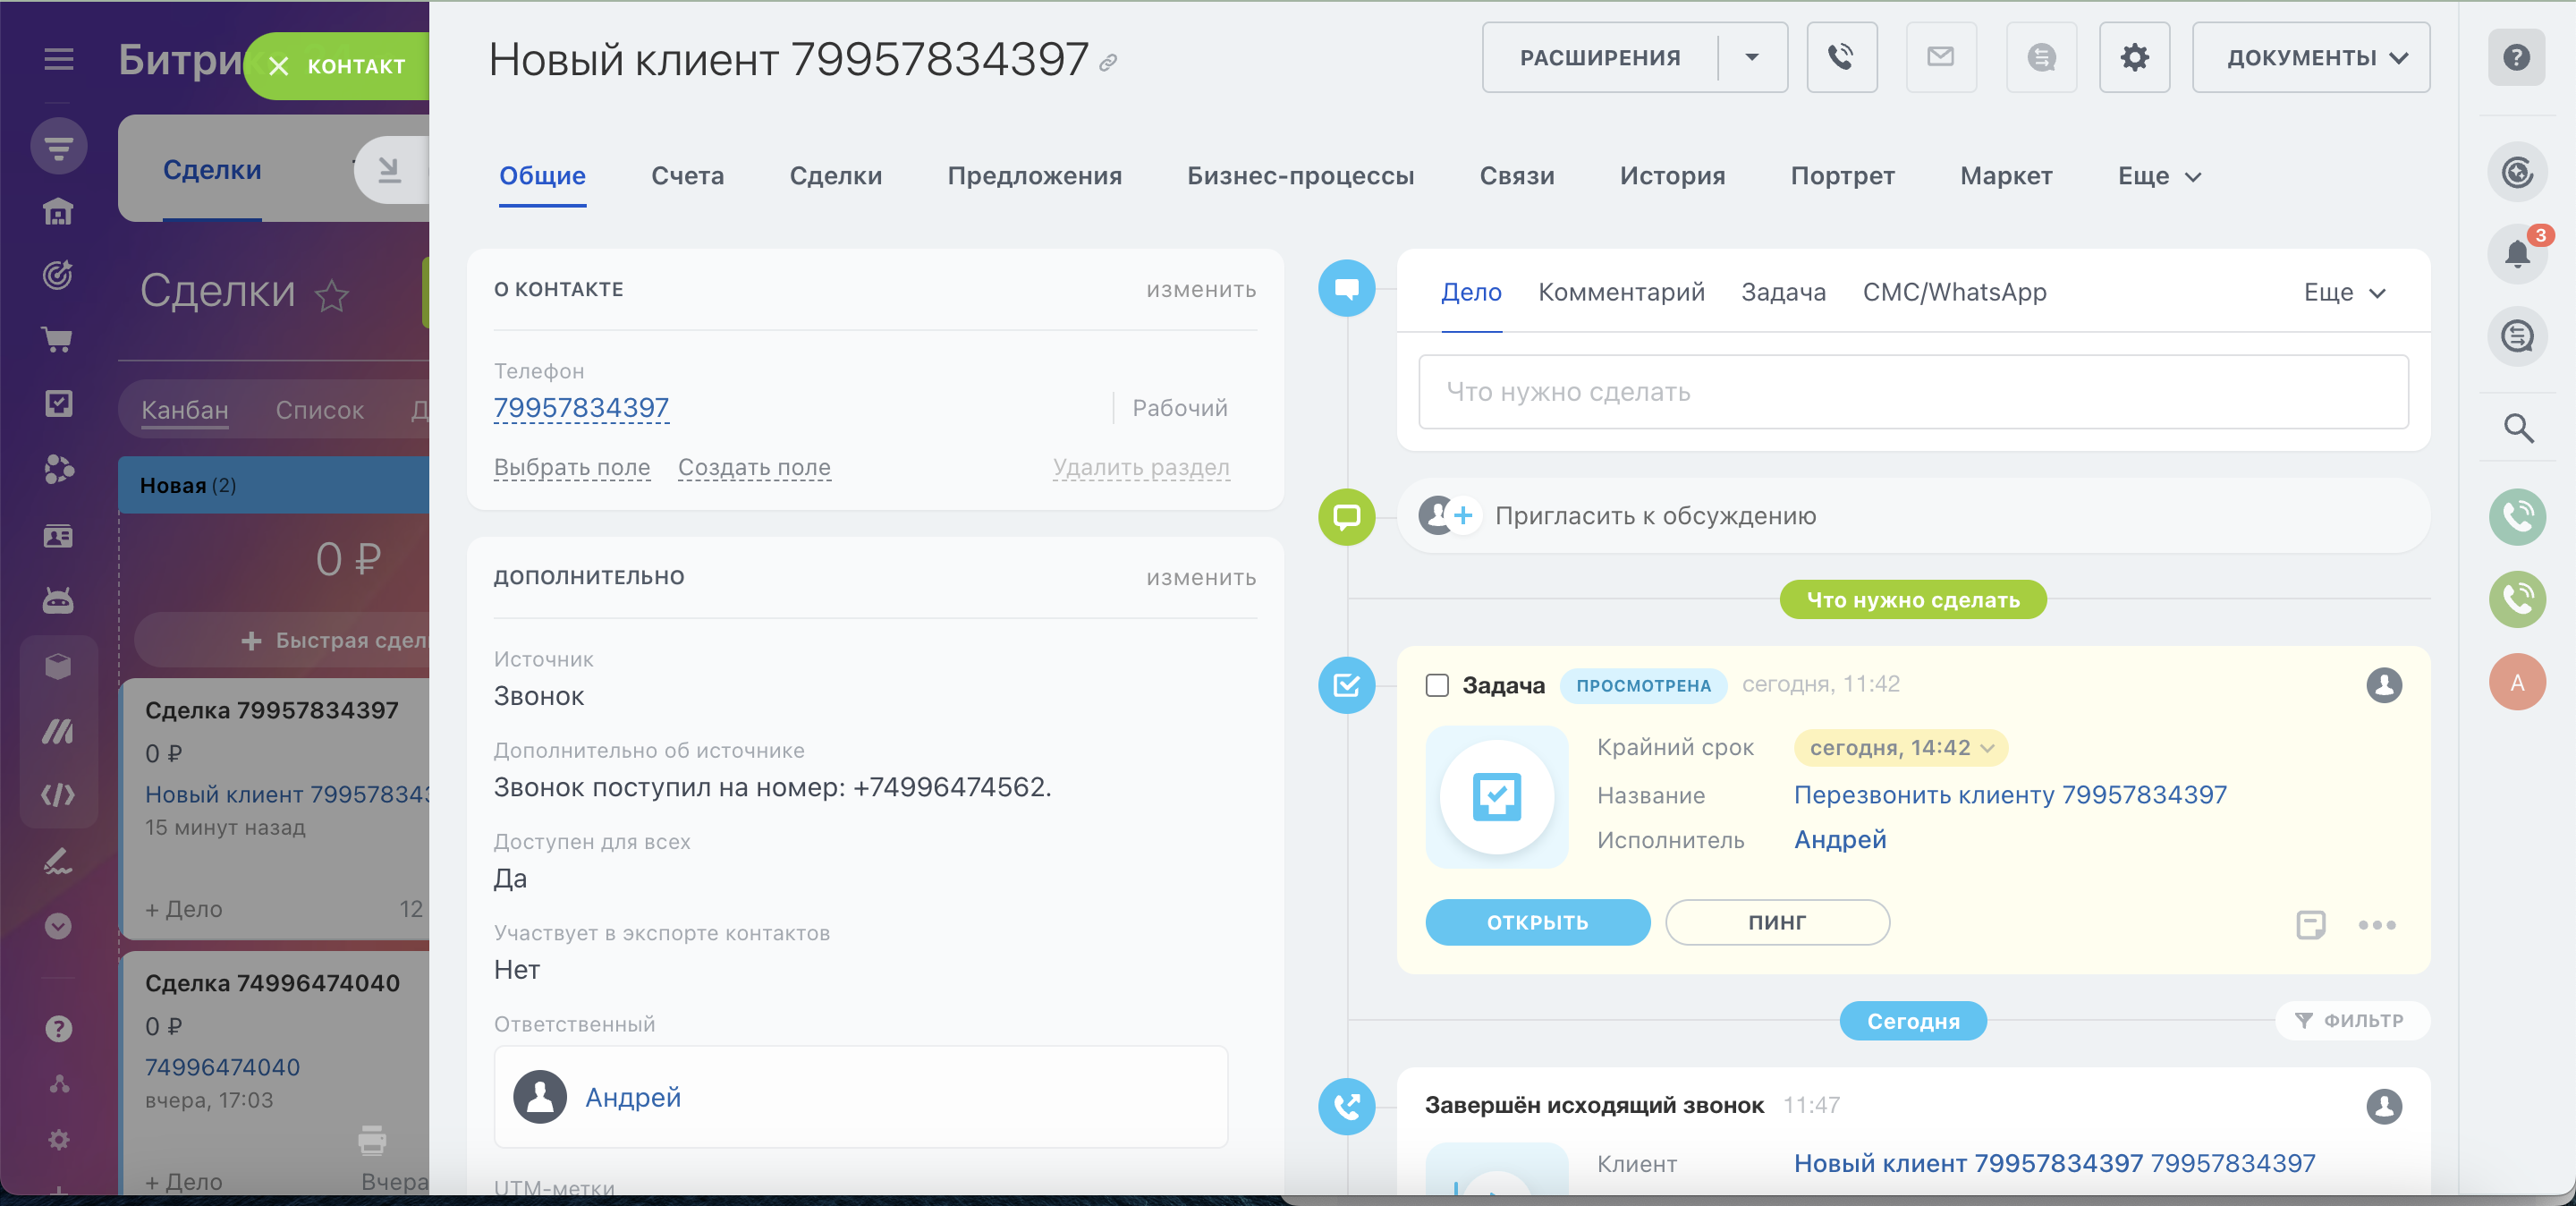The width and height of the screenshot is (2576, 1206).
Task: Expand the РАСШИРЕНИЯ dropdown arrow
Action: 1752,57
